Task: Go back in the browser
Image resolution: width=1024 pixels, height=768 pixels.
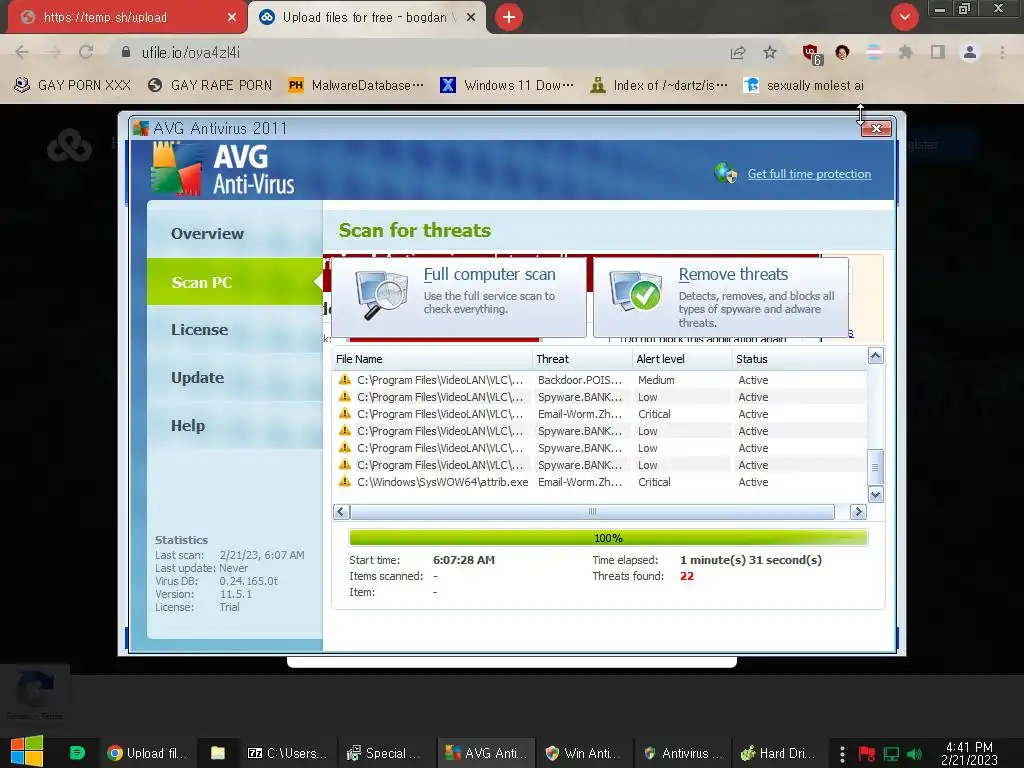Action: pos(22,52)
